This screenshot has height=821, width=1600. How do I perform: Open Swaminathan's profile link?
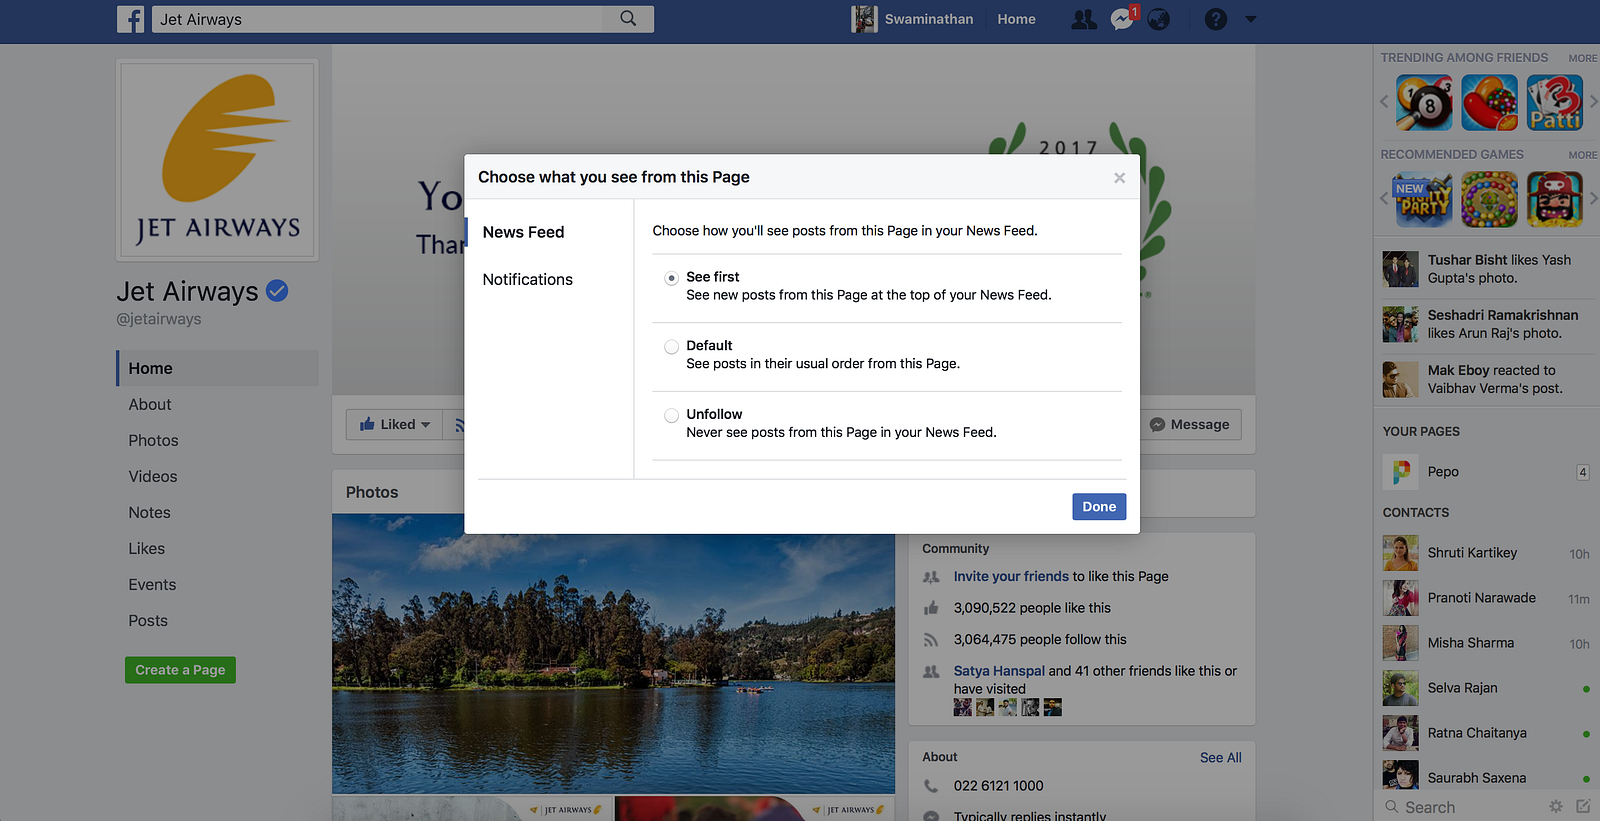coord(912,19)
